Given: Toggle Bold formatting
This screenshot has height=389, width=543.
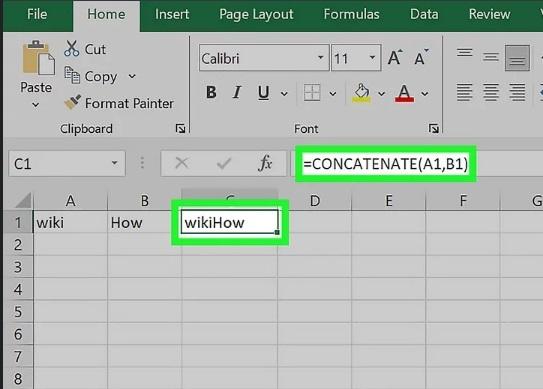Looking at the screenshot, I should [211, 92].
